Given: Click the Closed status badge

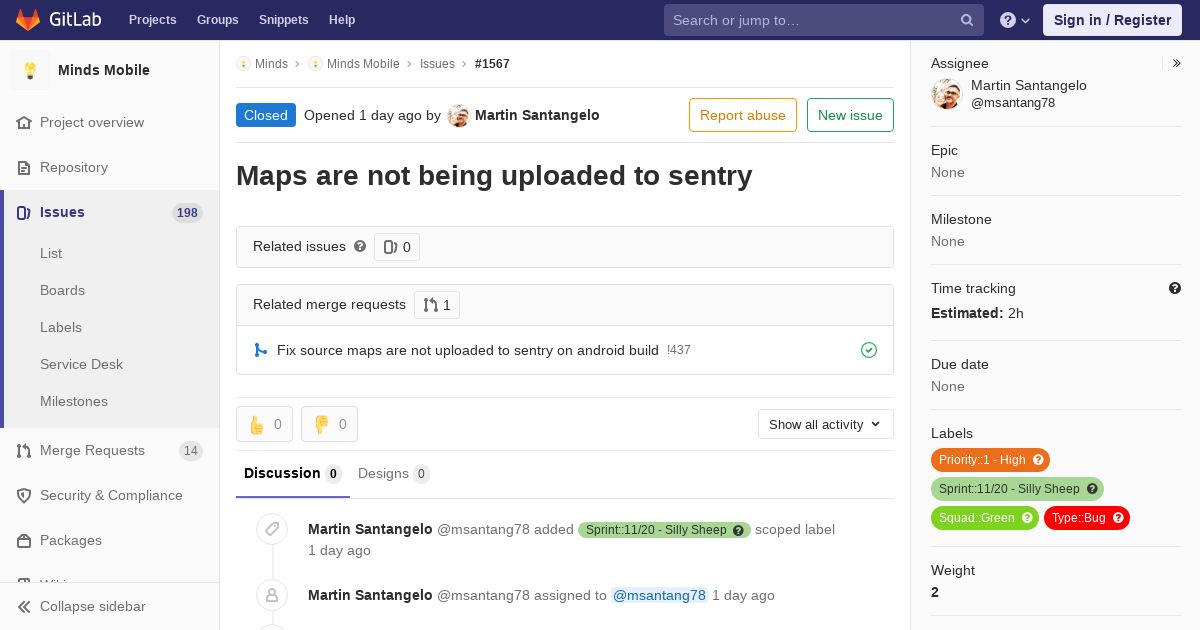Looking at the screenshot, I should pyautogui.click(x=266, y=115).
